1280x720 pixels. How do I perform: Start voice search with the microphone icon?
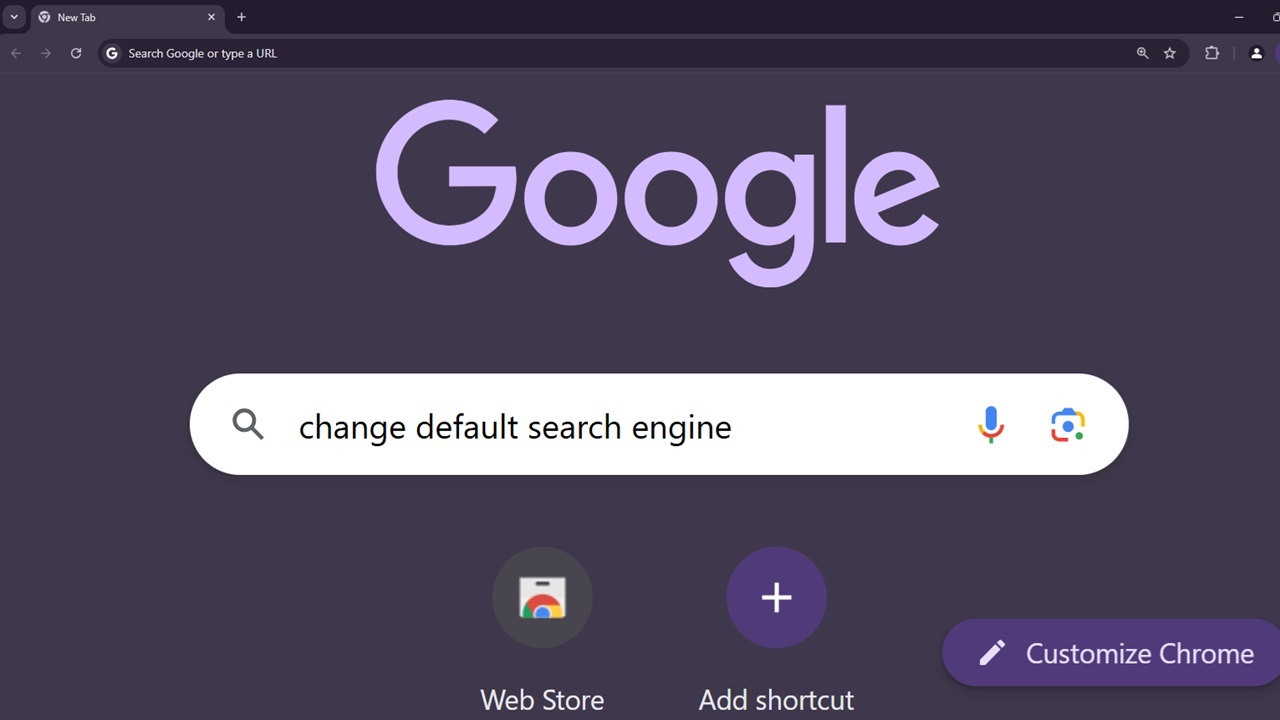tap(991, 424)
